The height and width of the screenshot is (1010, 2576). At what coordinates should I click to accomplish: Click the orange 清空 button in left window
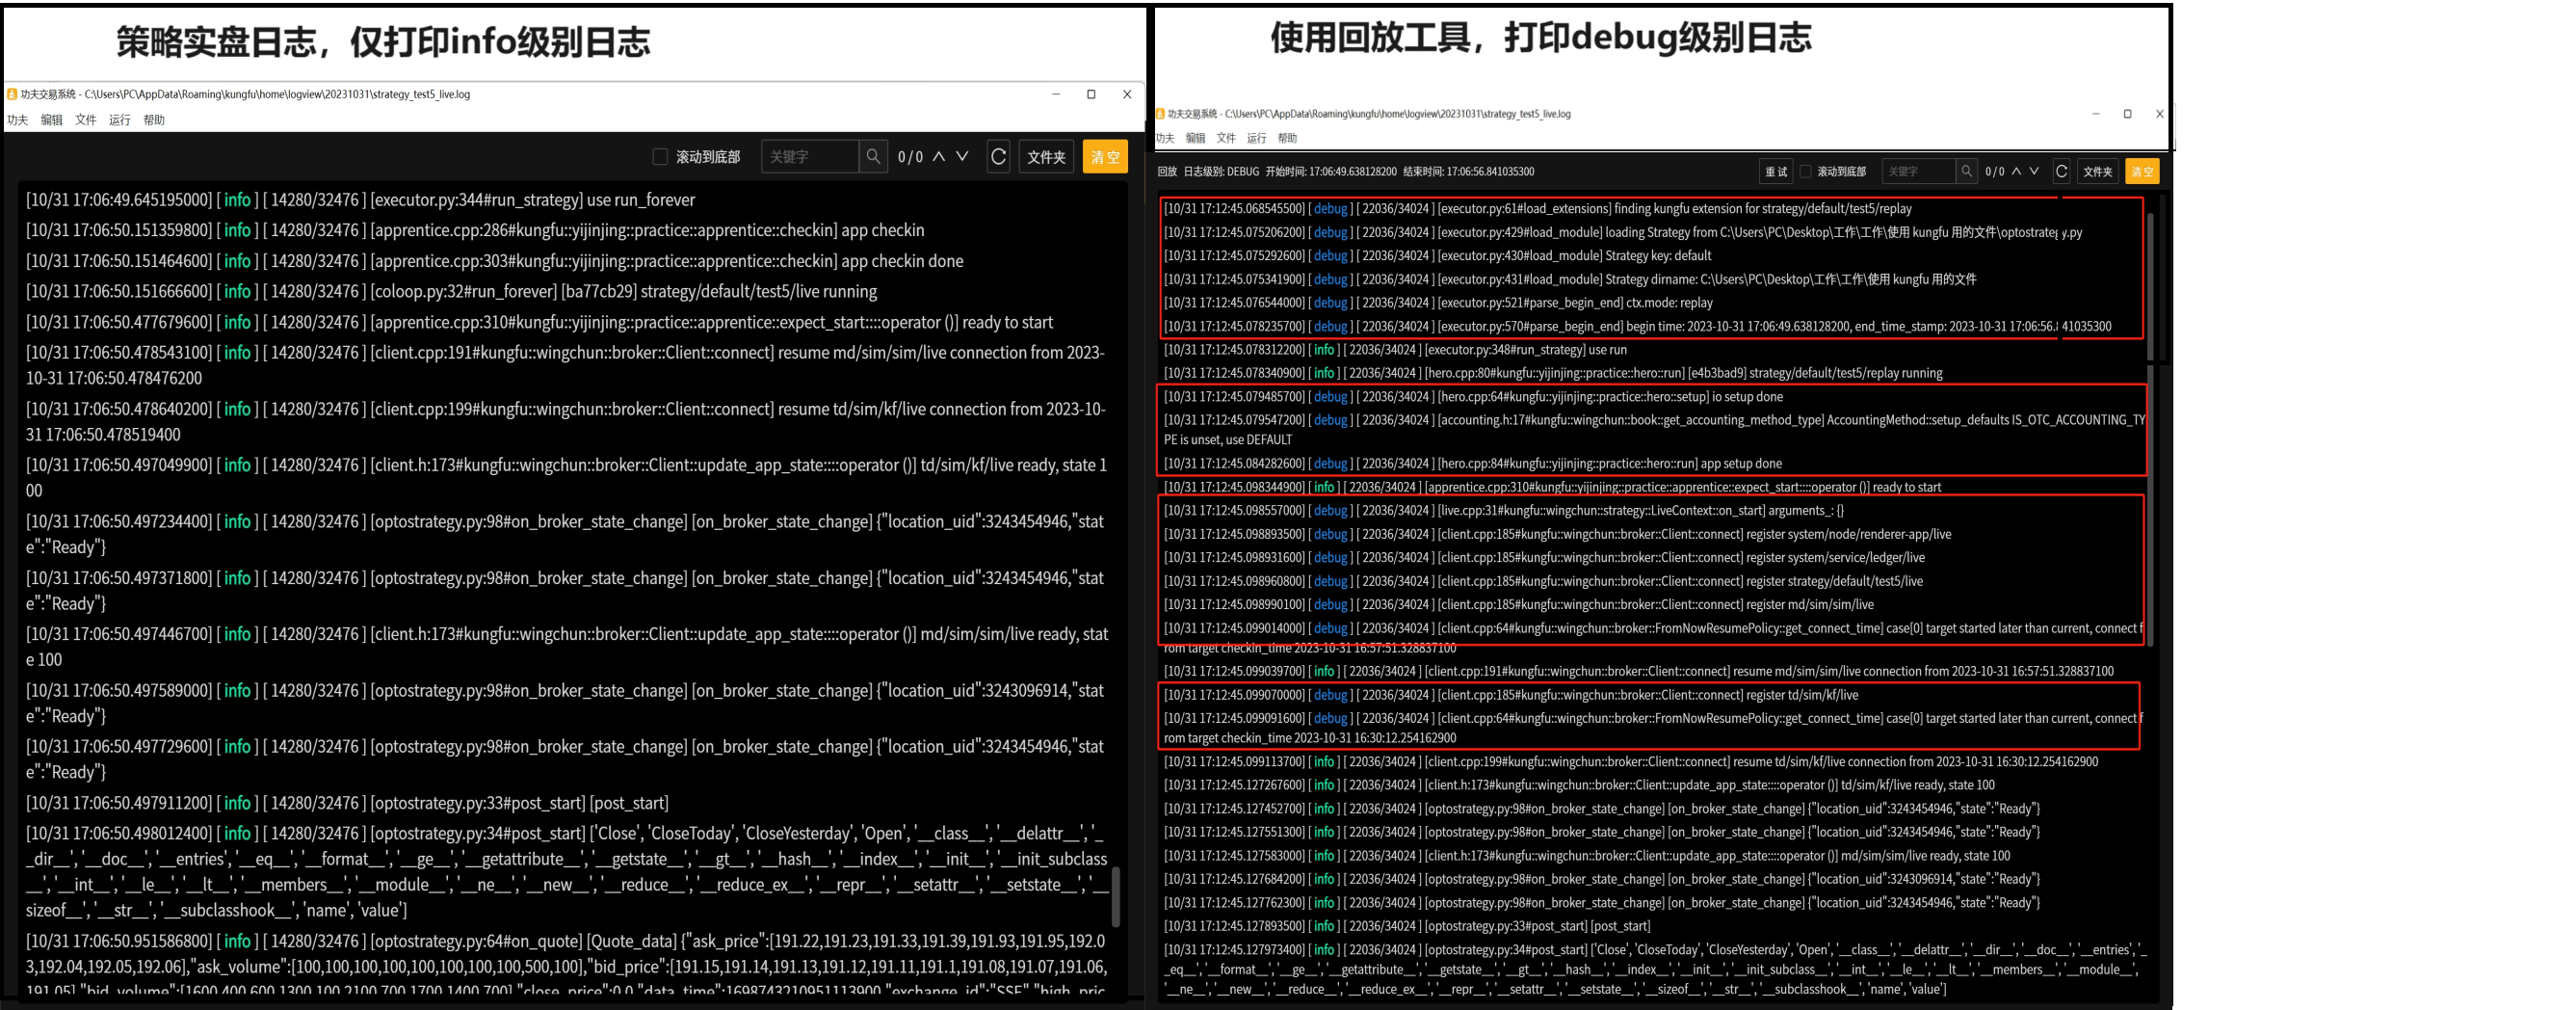coord(1105,157)
